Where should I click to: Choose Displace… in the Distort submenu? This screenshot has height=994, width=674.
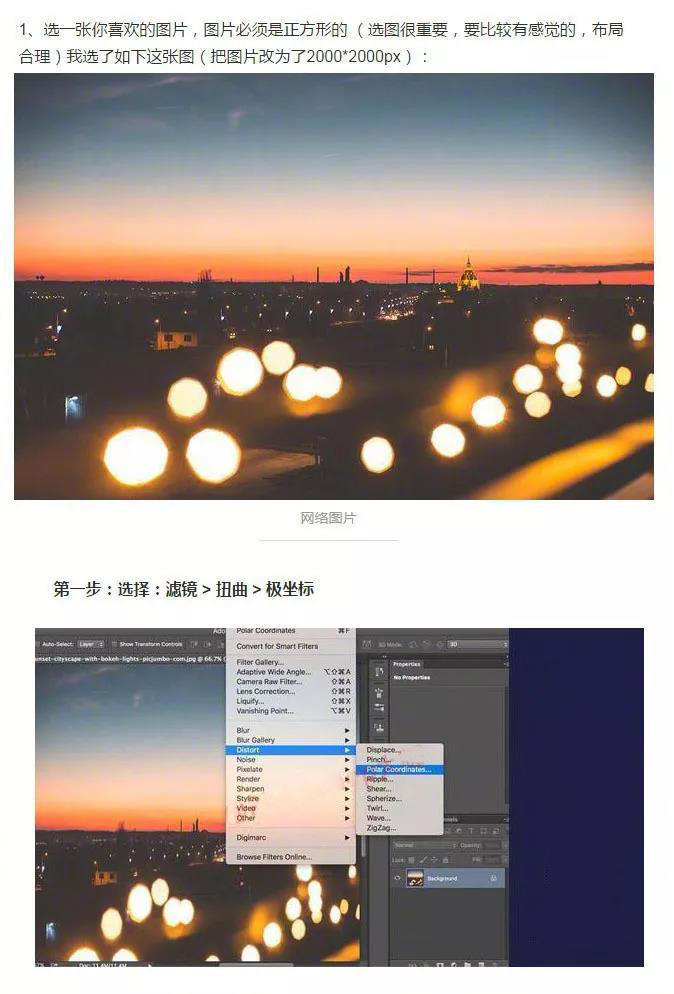pyautogui.click(x=399, y=750)
